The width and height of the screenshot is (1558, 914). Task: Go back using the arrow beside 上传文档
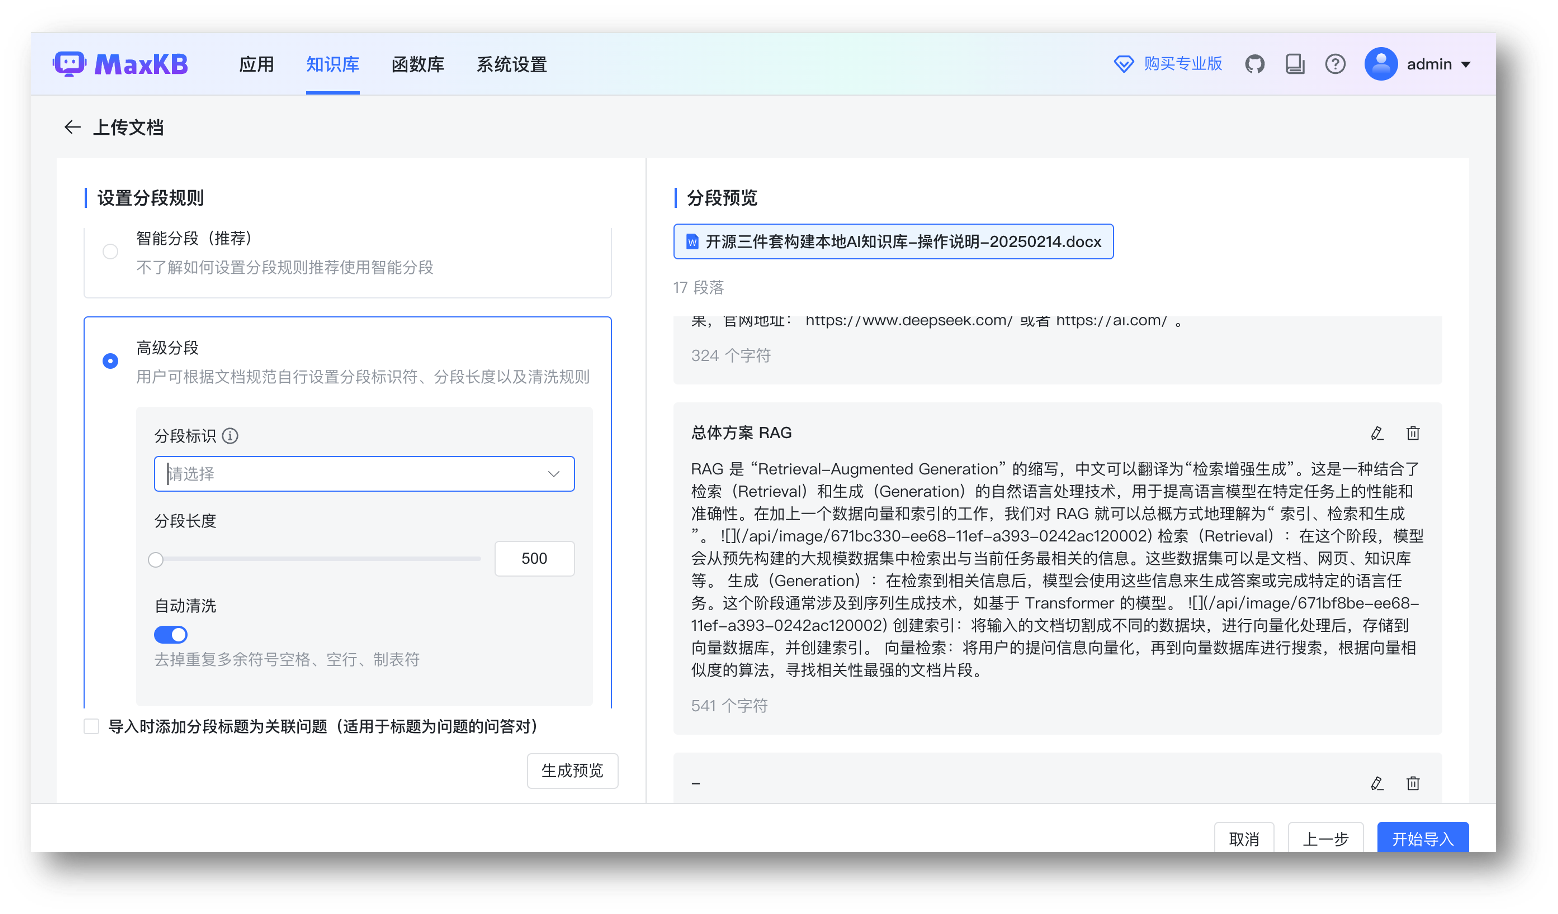(71, 127)
